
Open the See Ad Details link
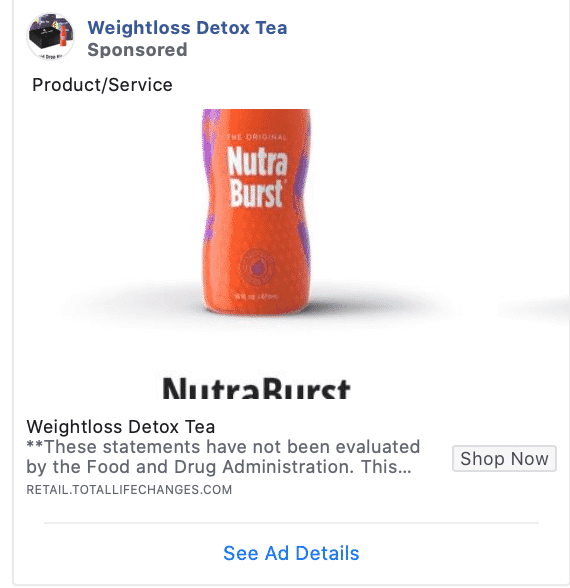tap(291, 553)
